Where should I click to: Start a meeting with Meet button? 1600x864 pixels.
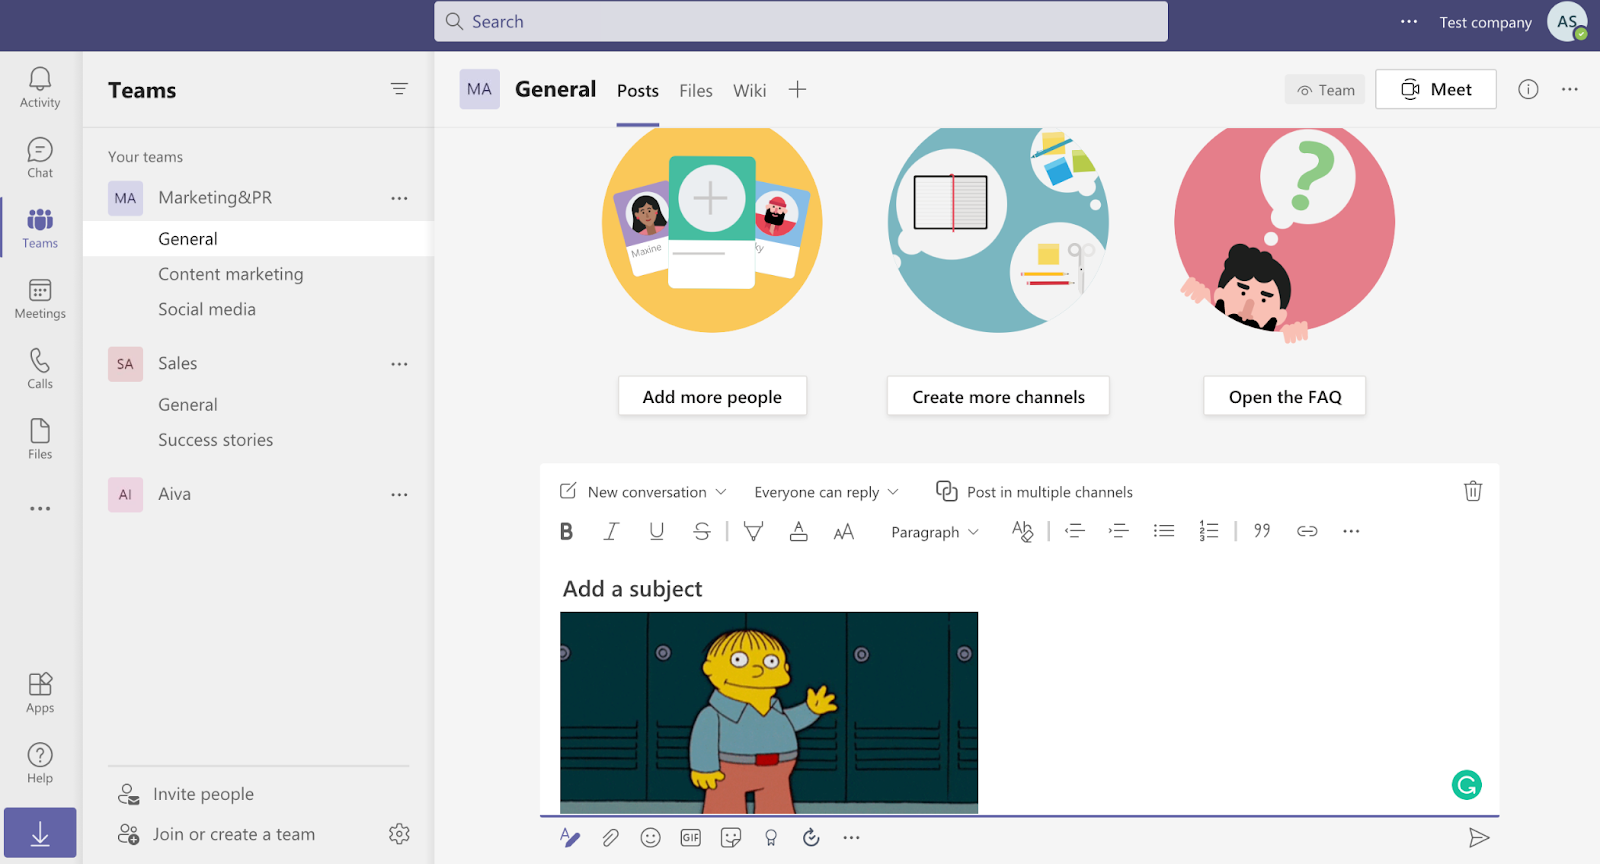1436,89
